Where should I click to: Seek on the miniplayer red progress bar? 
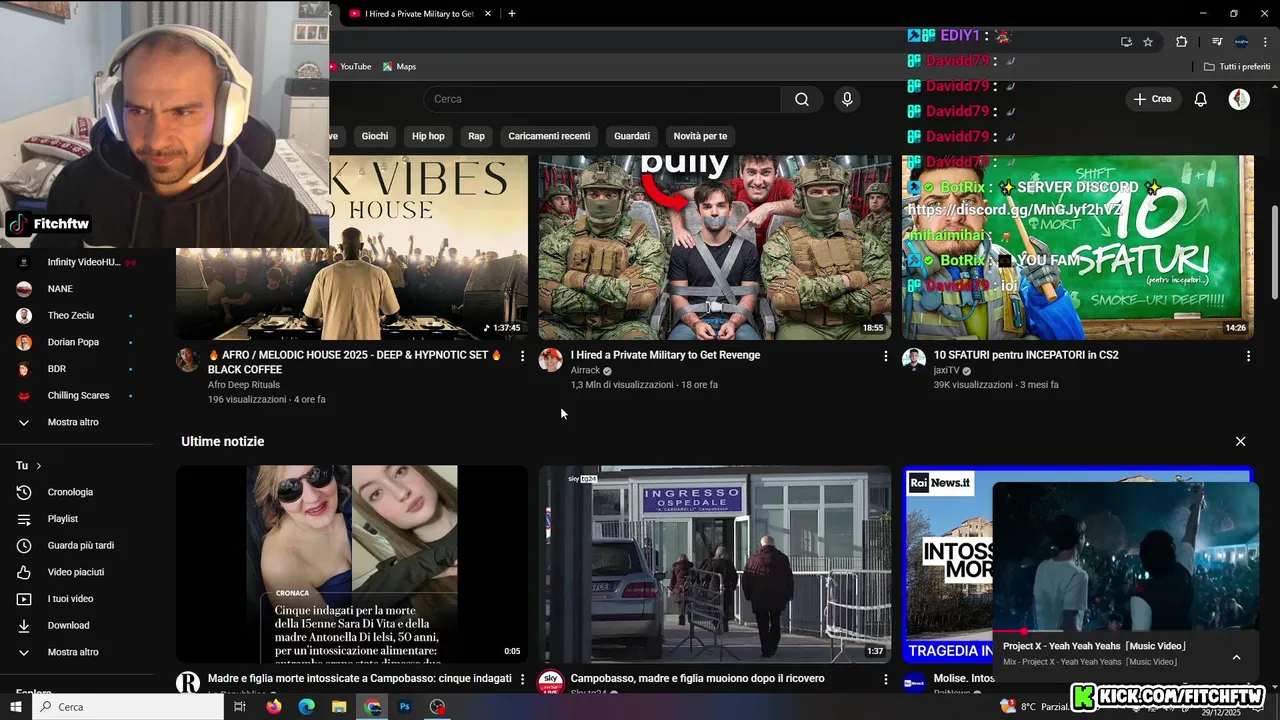tap(1125, 632)
